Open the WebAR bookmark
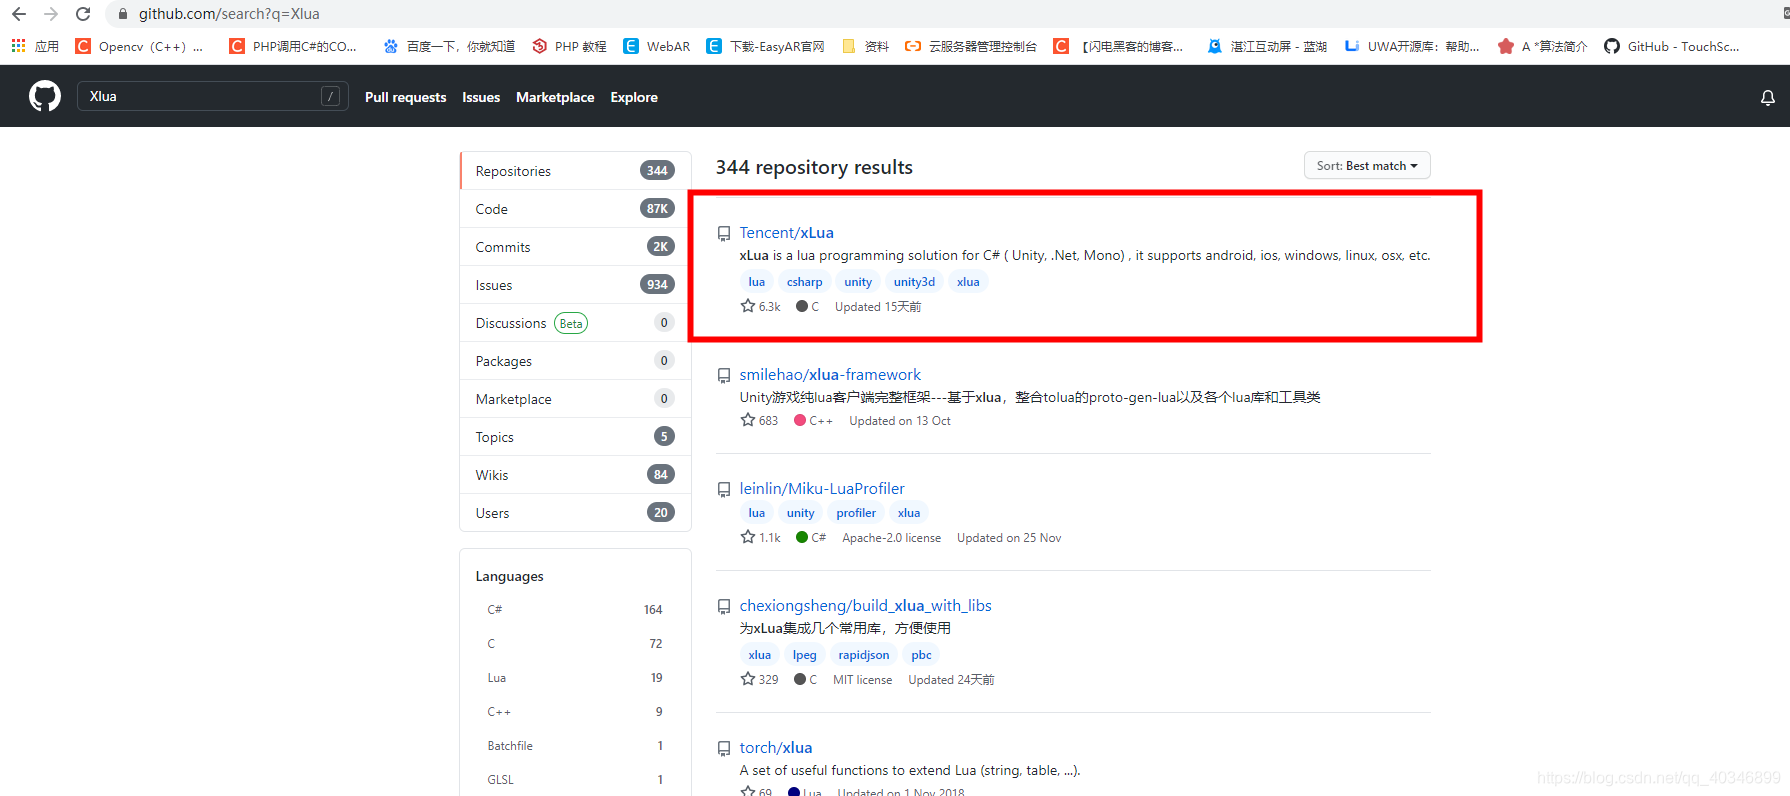Viewport: 1790px width, 796px height. 657,46
